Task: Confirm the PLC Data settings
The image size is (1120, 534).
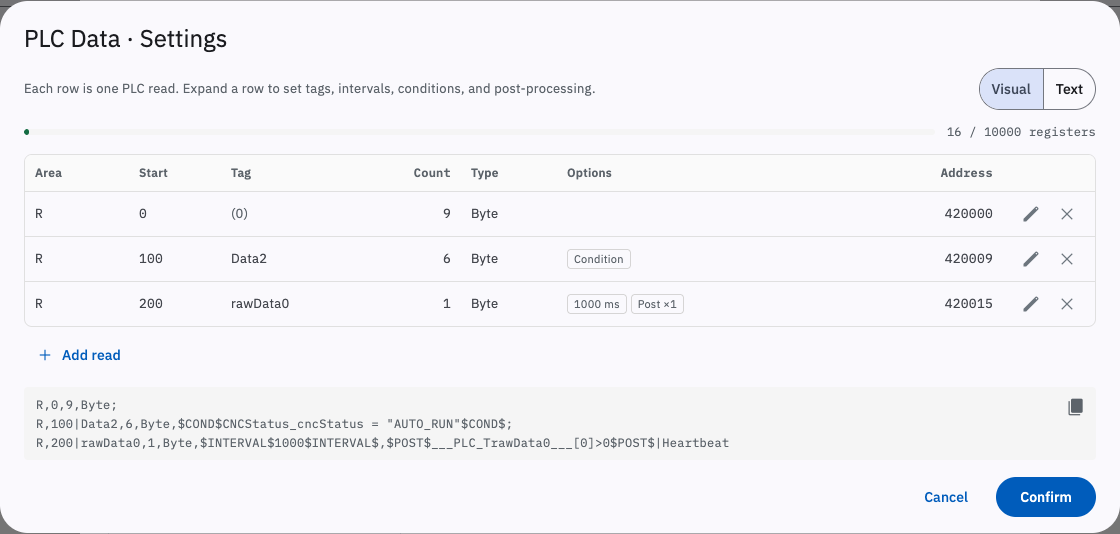Action: click(1046, 497)
